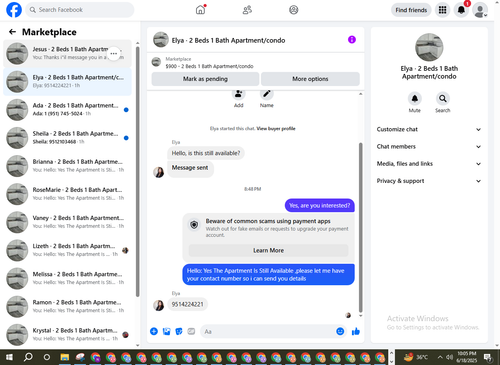
Task: Open the View buyer profile link
Action: 276,129
